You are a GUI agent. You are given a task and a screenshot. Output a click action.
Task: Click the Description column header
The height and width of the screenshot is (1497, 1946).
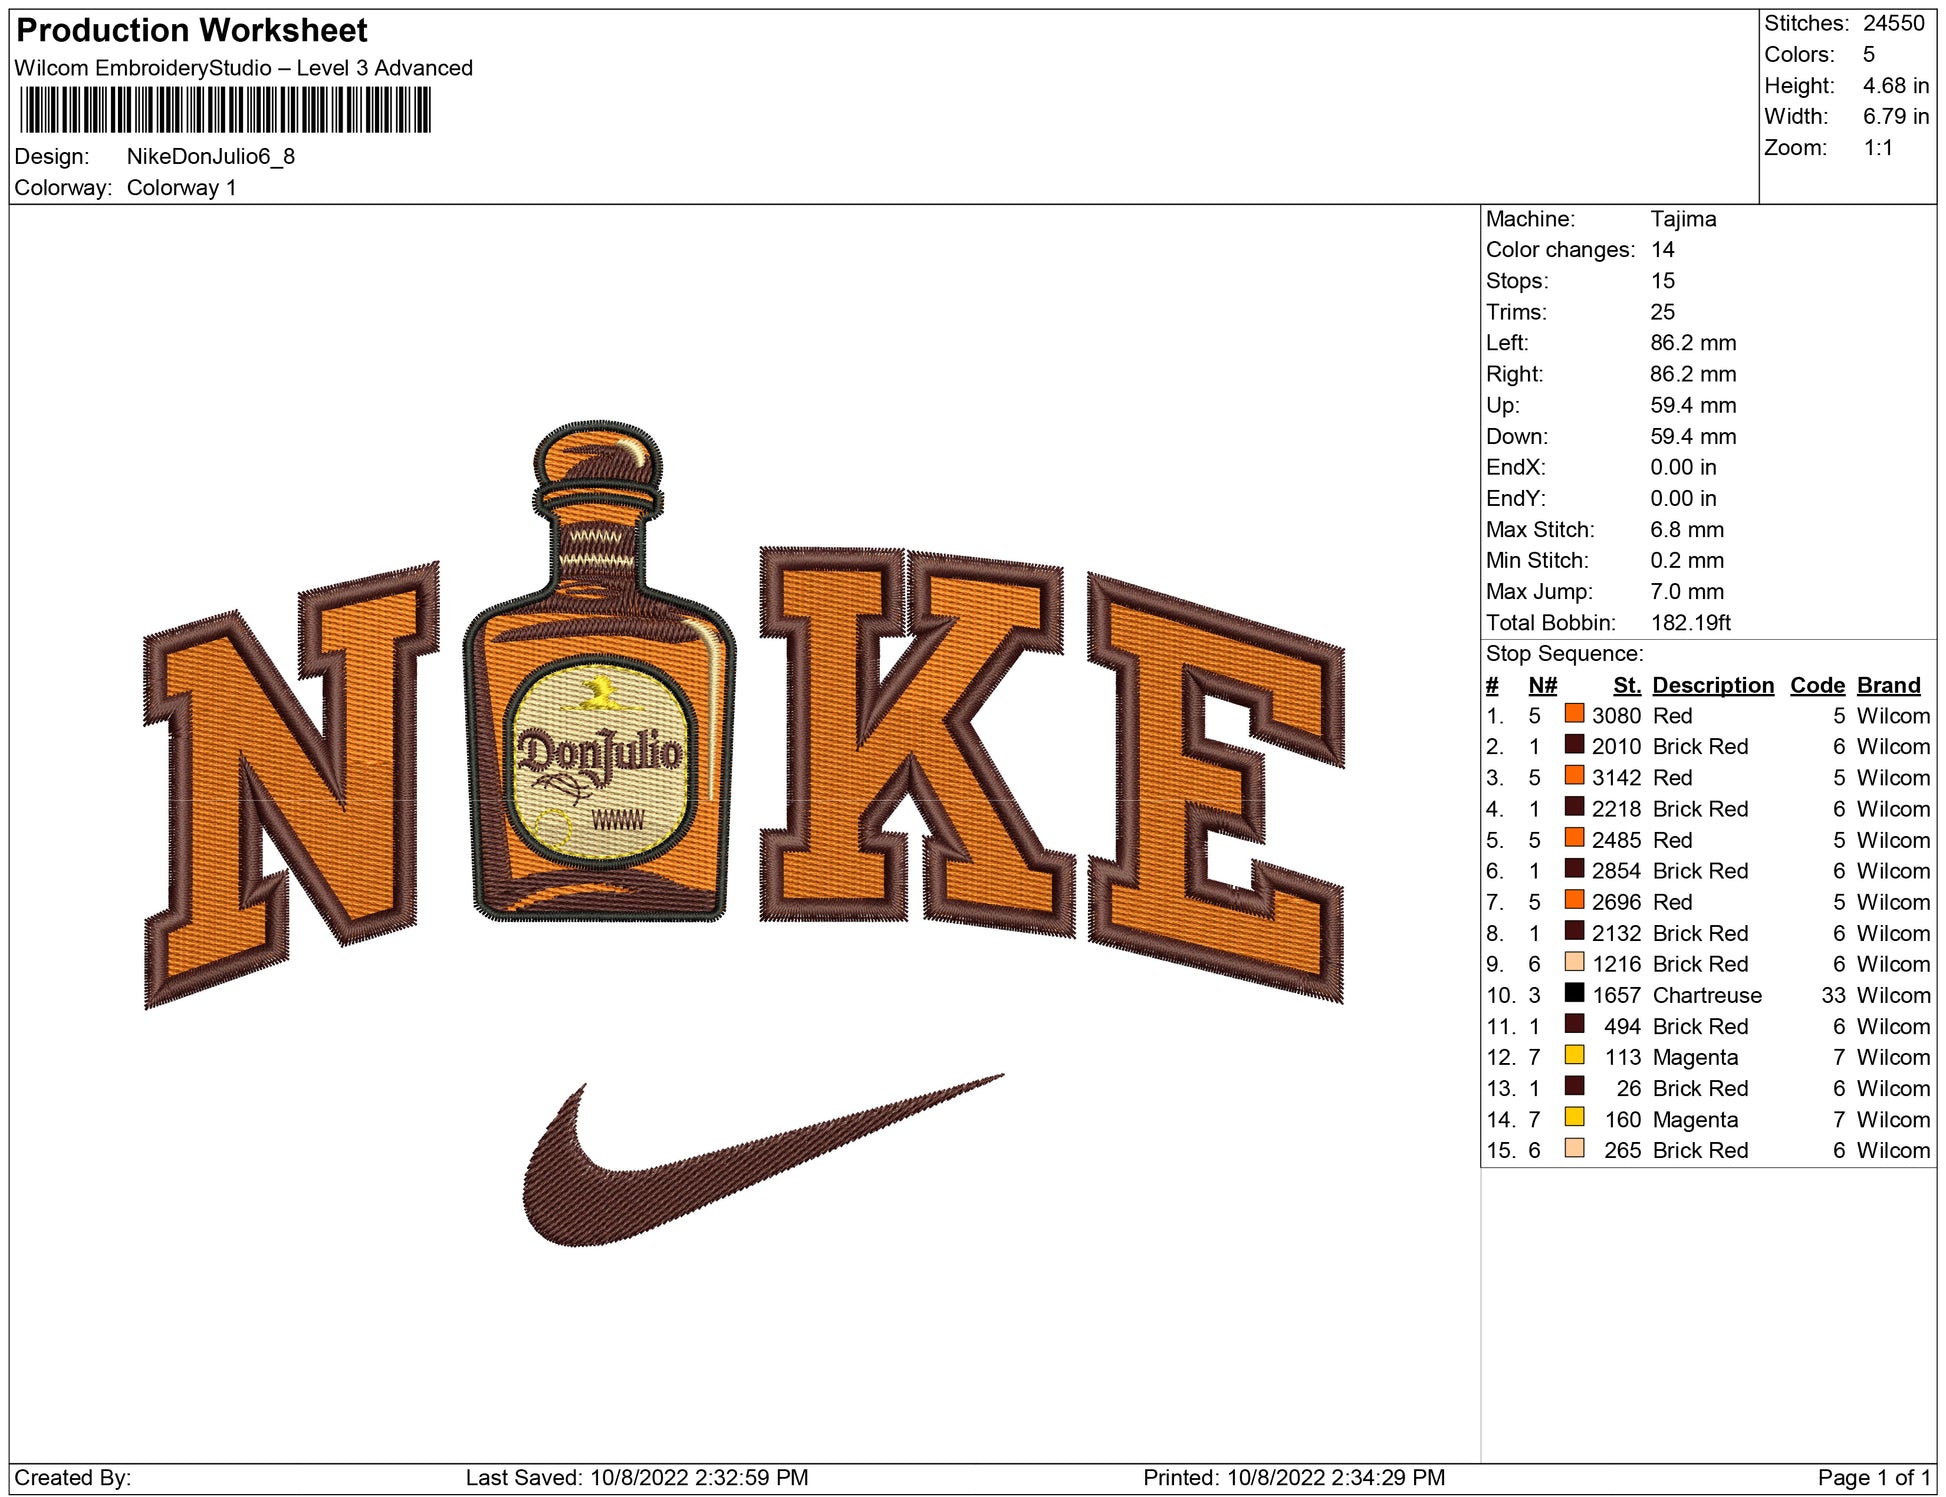[x=1712, y=685]
